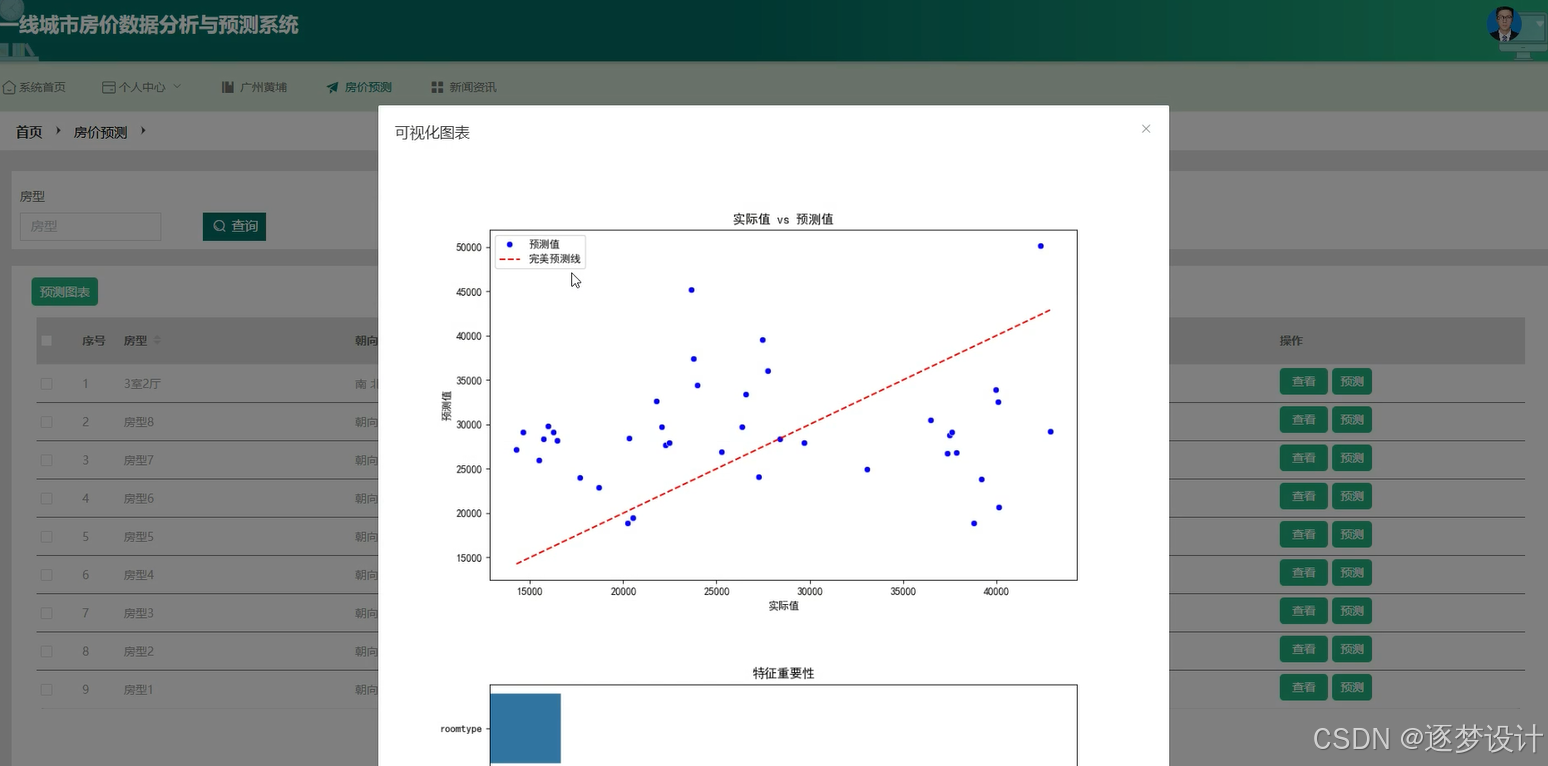Check the checkbox for 房型1 row
This screenshot has height=766, width=1548.
[x=46, y=690]
